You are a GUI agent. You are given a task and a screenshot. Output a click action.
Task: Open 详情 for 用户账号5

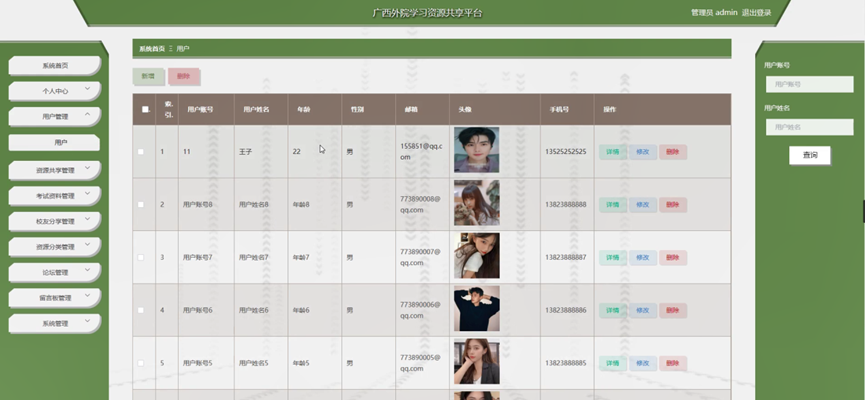[x=612, y=364]
